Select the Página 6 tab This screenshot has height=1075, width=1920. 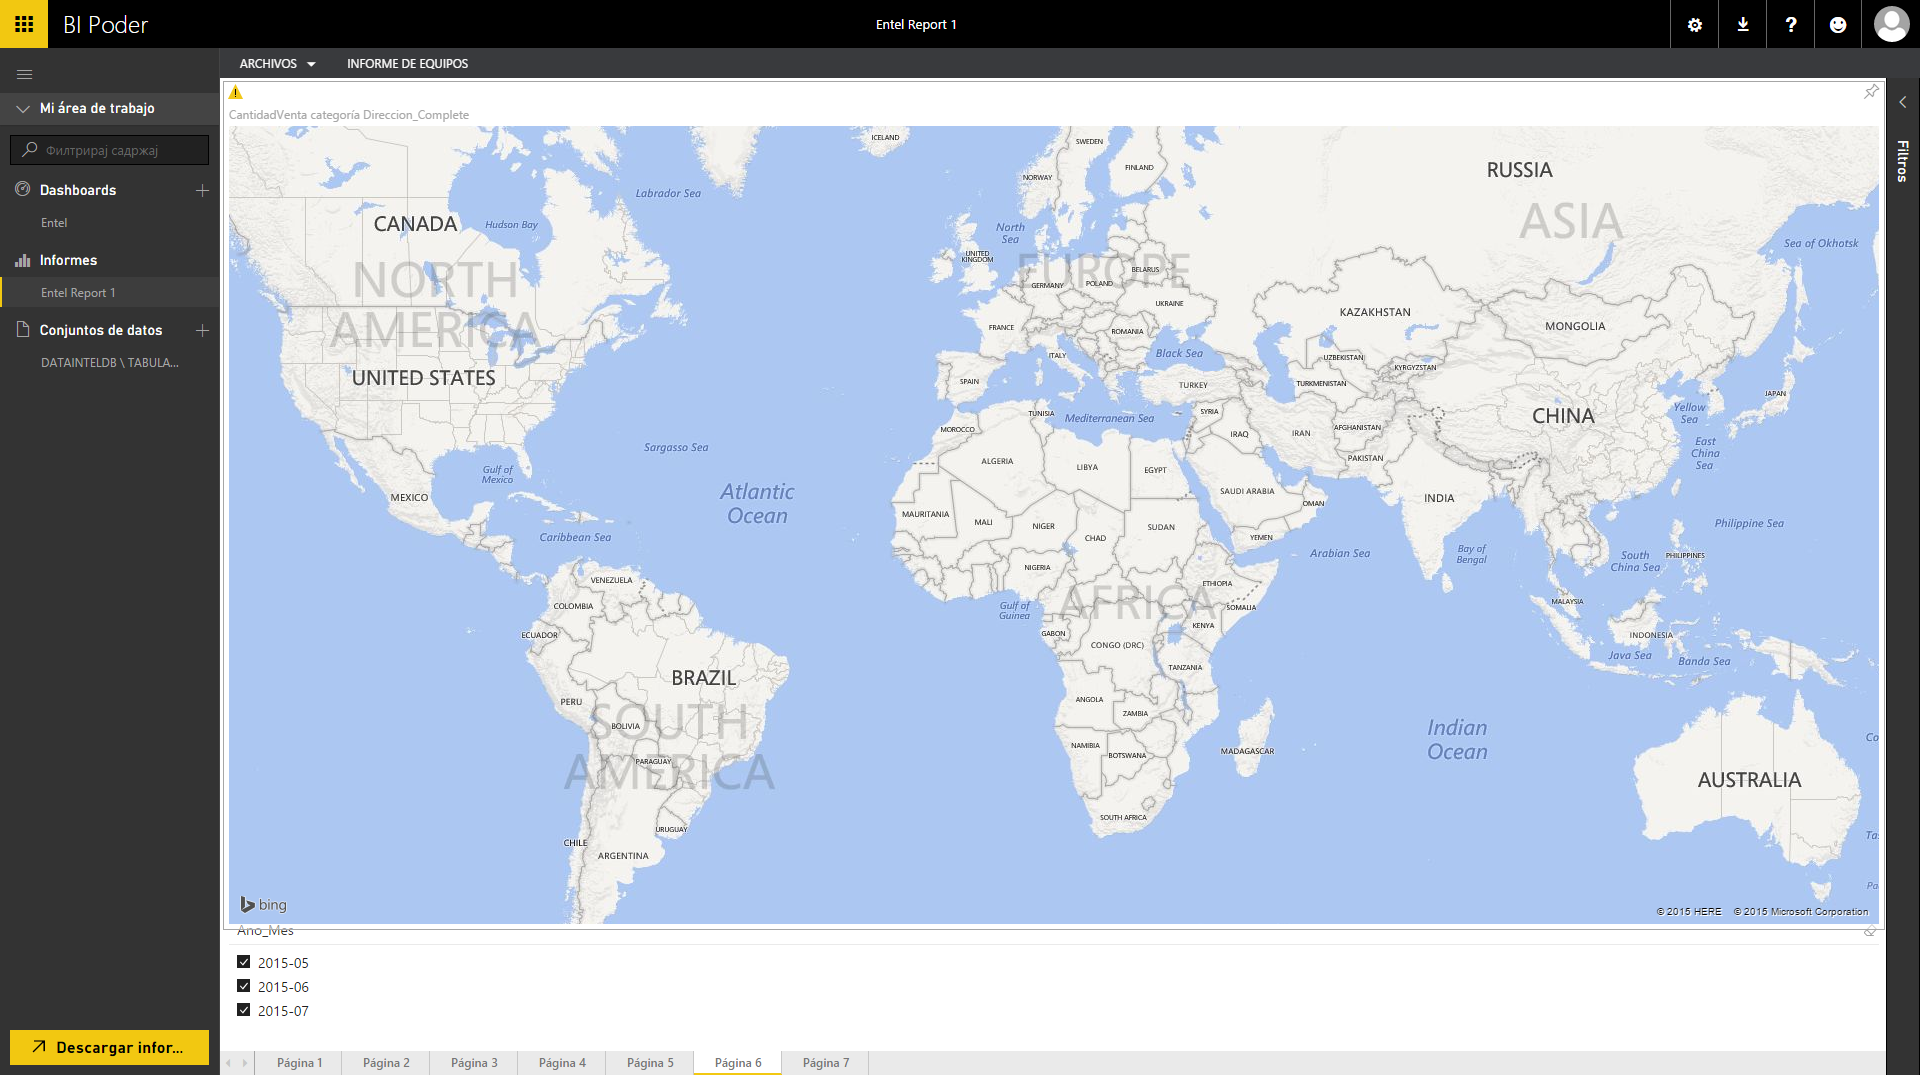[738, 1063]
